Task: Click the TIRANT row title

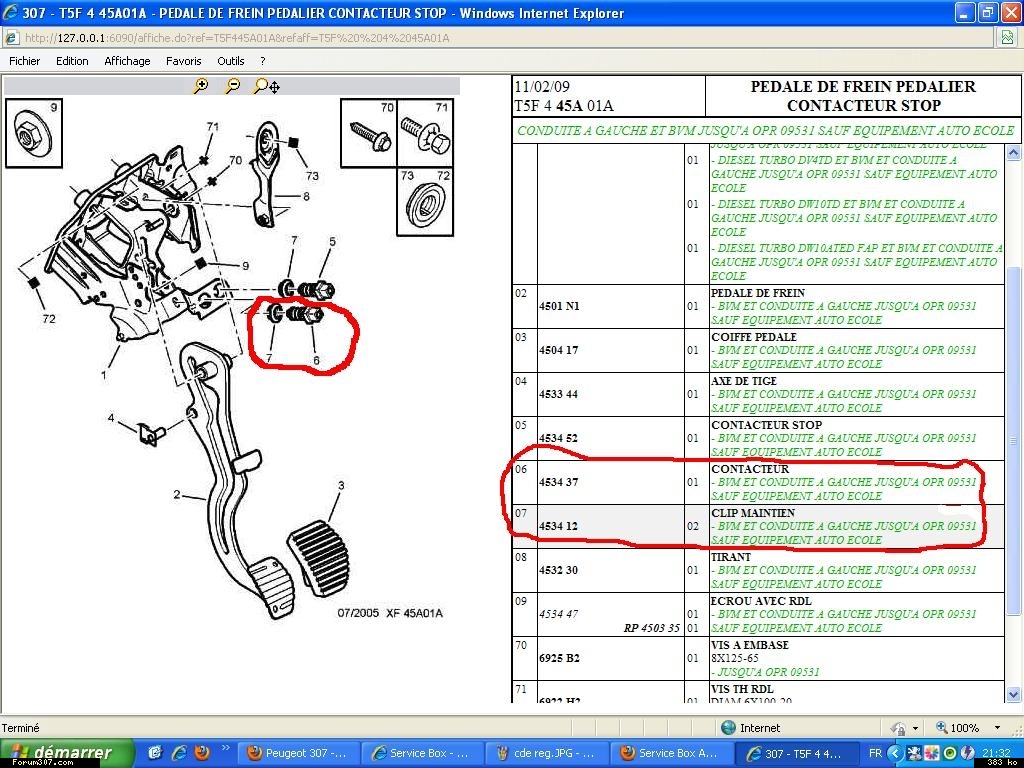Action: pos(731,557)
